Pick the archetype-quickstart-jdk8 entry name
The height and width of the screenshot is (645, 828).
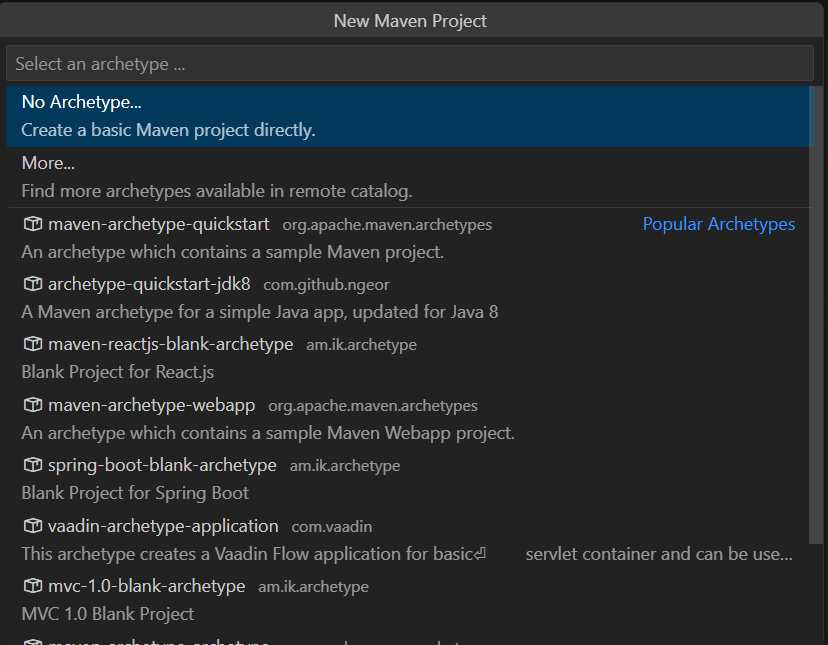(149, 283)
